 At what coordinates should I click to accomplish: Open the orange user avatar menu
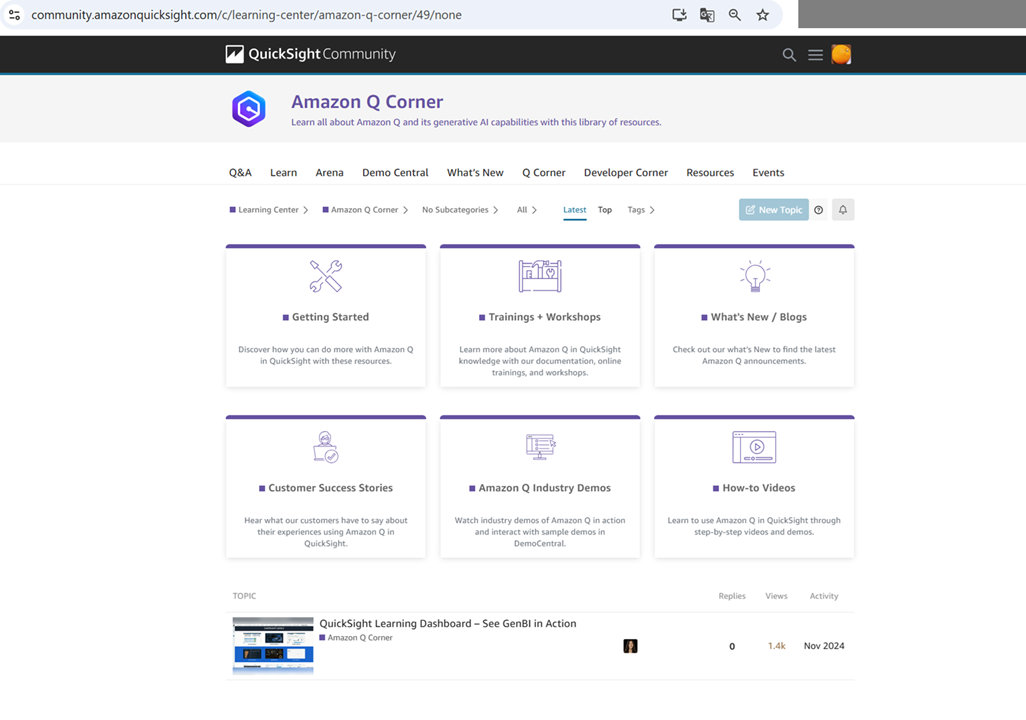point(841,54)
